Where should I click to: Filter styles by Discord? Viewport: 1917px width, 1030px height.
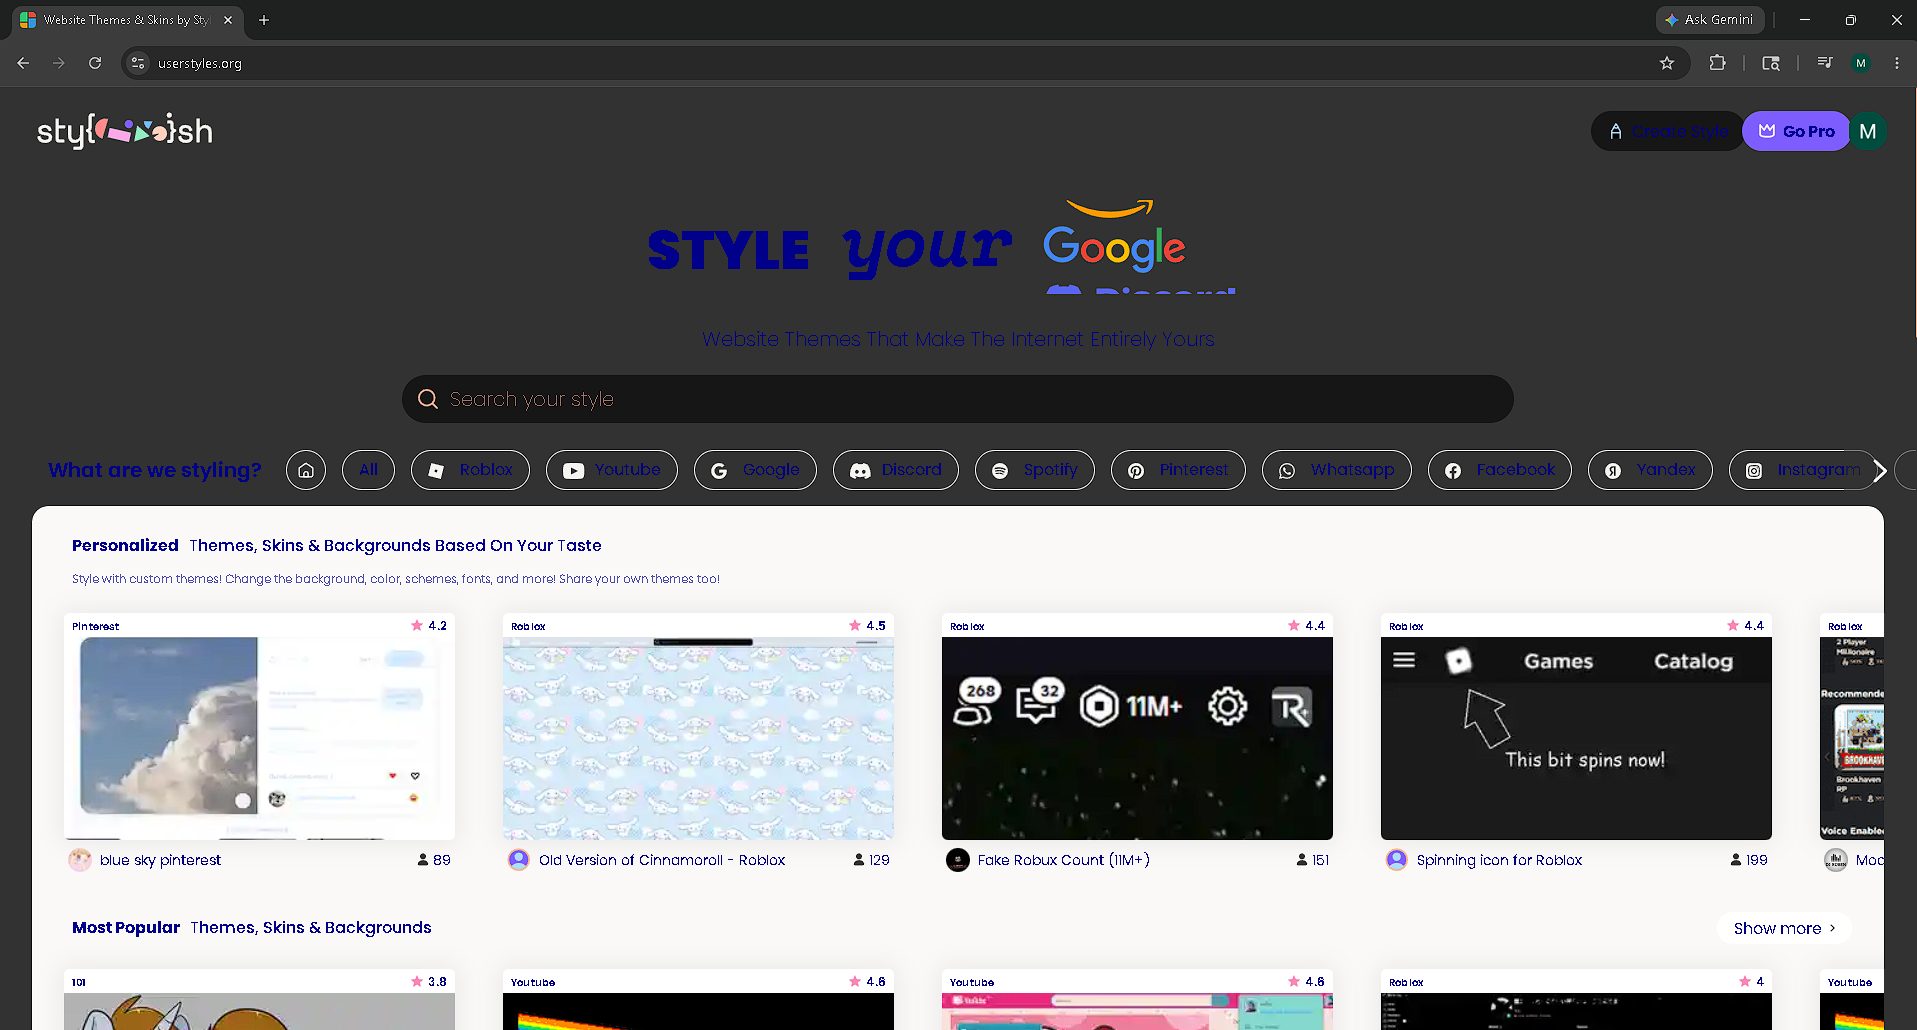pos(896,470)
